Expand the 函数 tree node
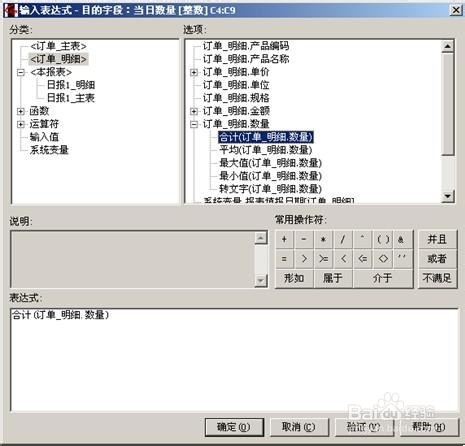 [21, 111]
